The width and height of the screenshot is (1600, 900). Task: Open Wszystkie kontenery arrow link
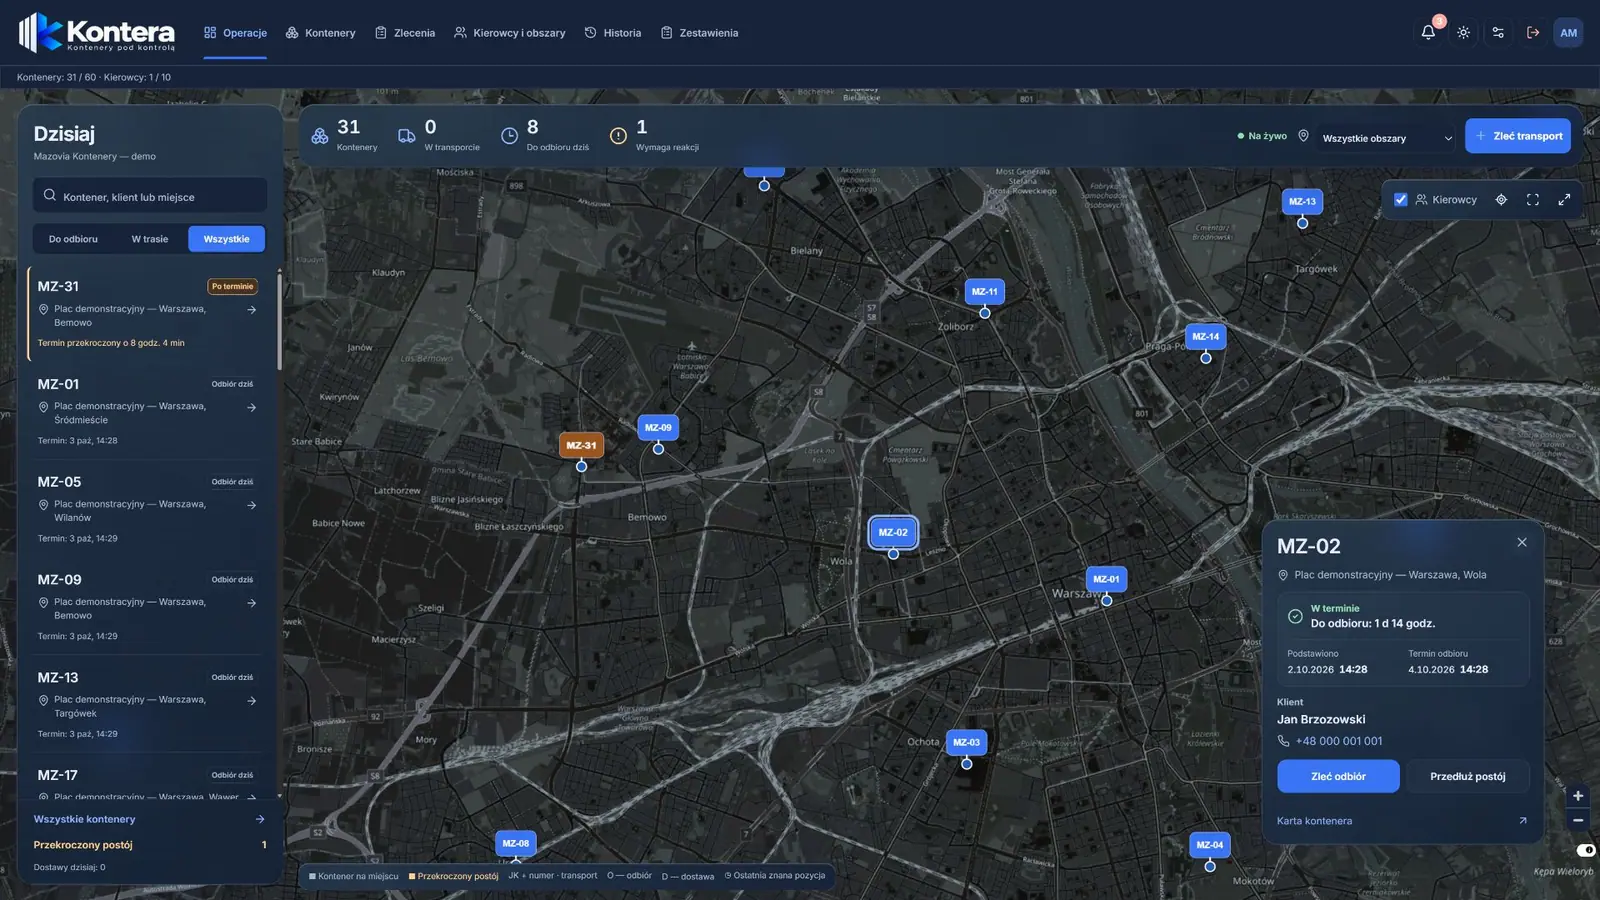(x=260, y=819)
